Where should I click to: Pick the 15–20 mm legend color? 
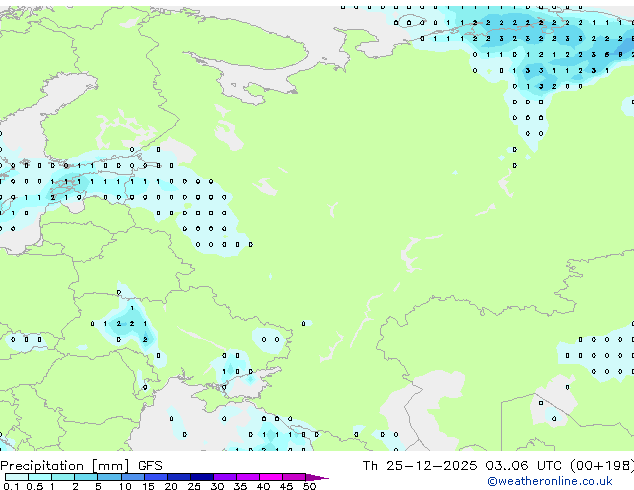pyautogui.click(x=156, y=477)
